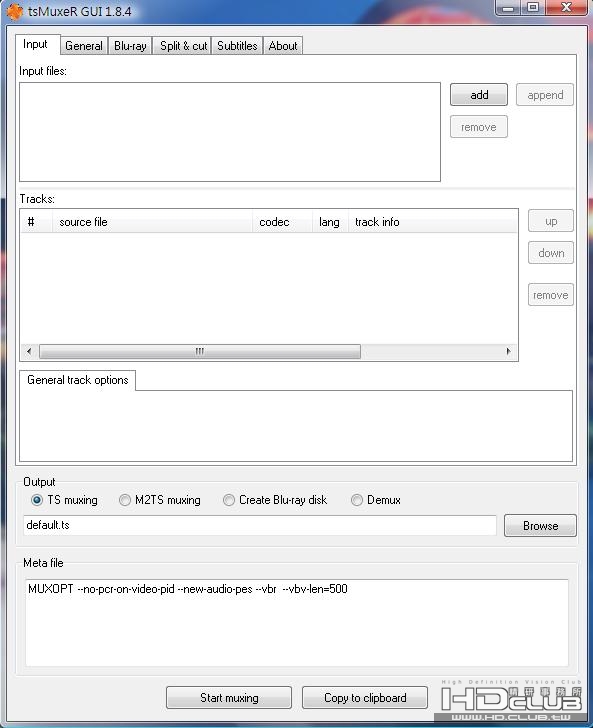Open the Split & cut tab
This screenshot has height=728, width=593.
pyautogui.click(x=183, y=46)
